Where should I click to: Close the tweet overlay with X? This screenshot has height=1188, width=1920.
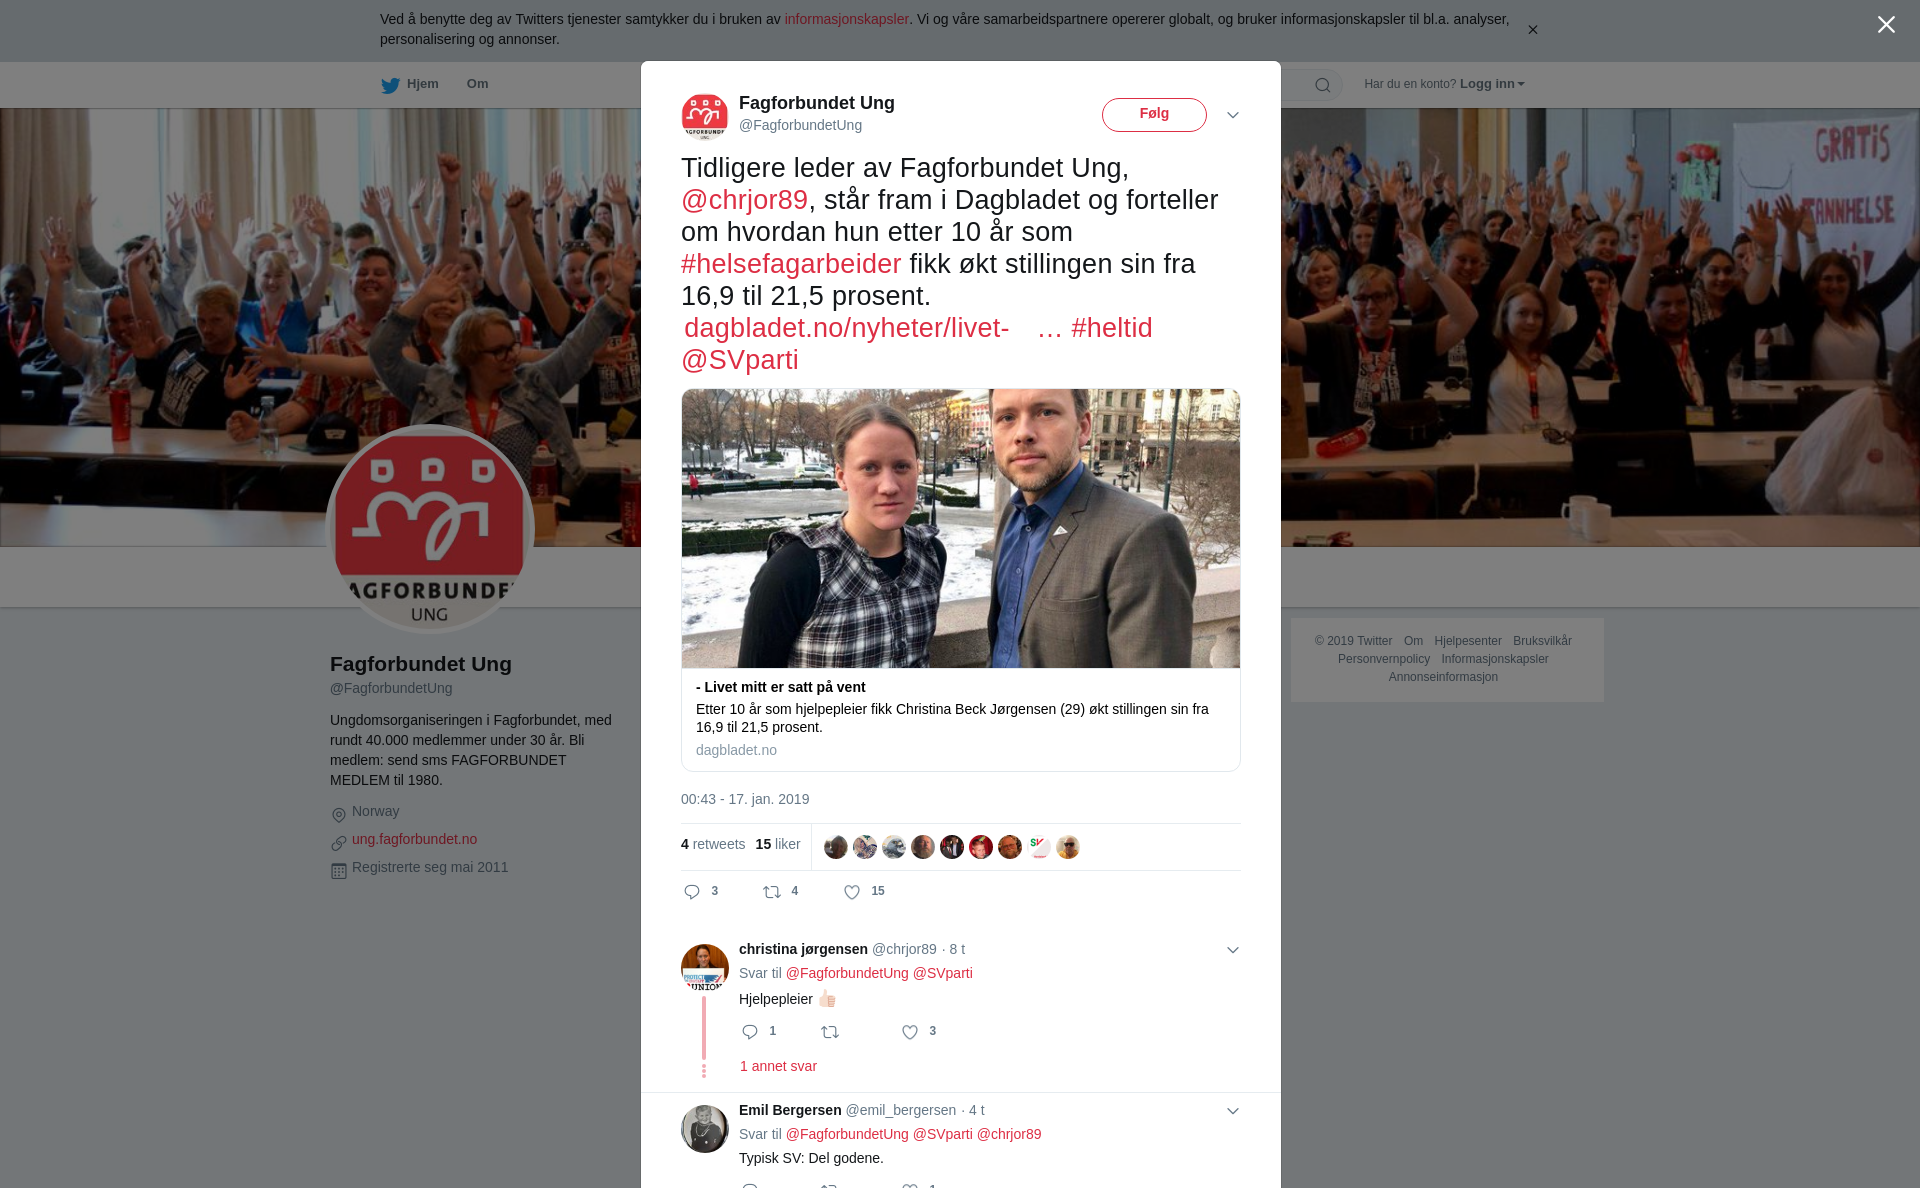point(1886,25)
